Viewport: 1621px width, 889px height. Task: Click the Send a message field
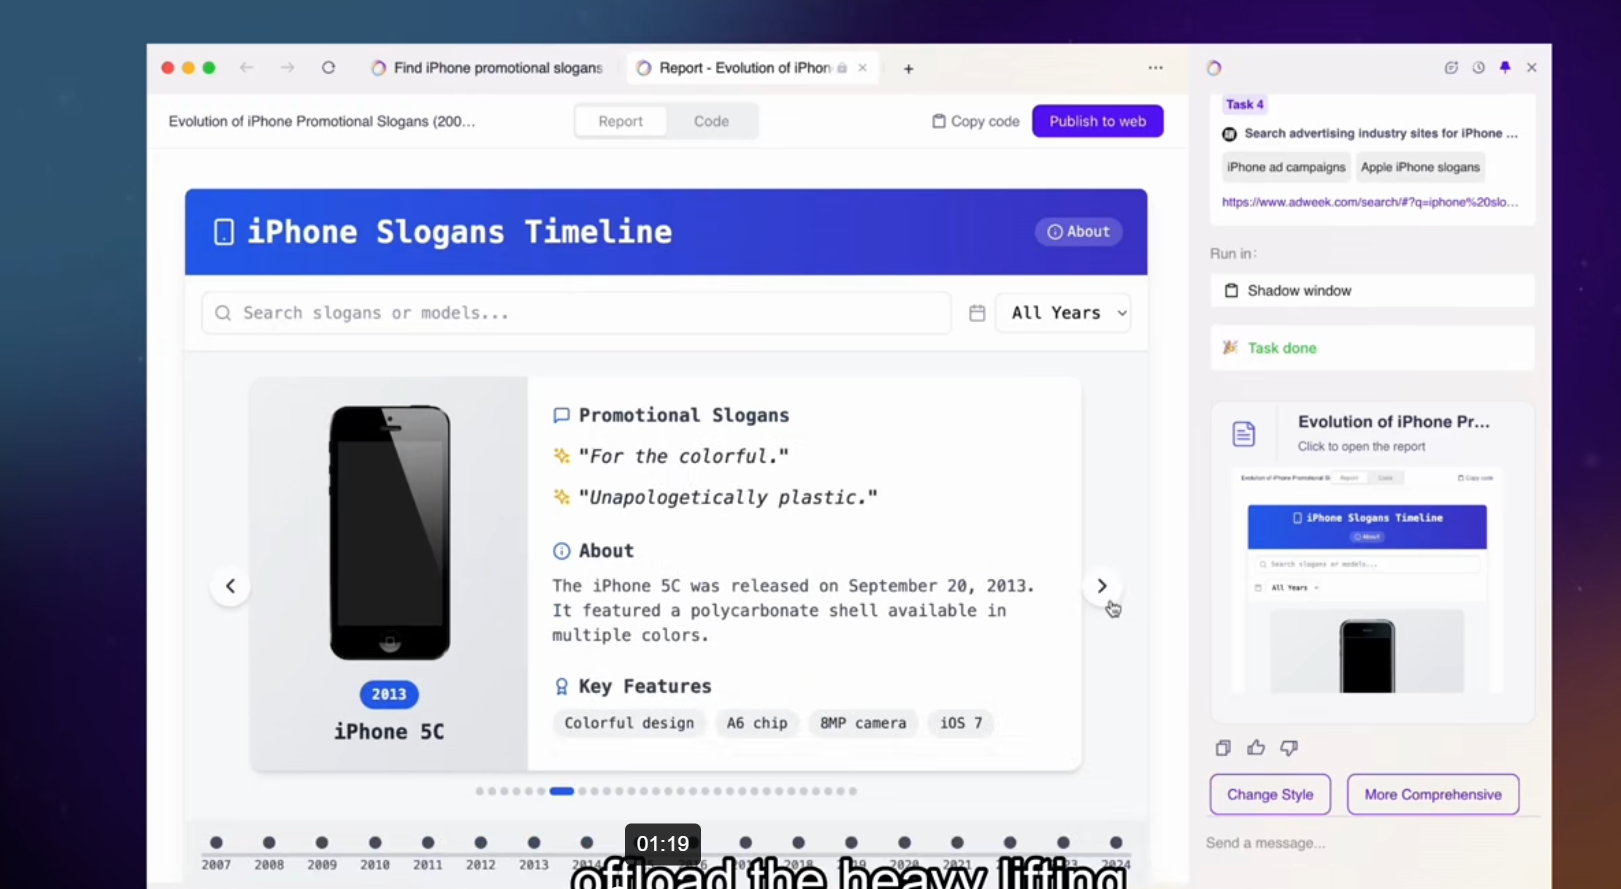pyautogui.click(x=1372, y=843)
